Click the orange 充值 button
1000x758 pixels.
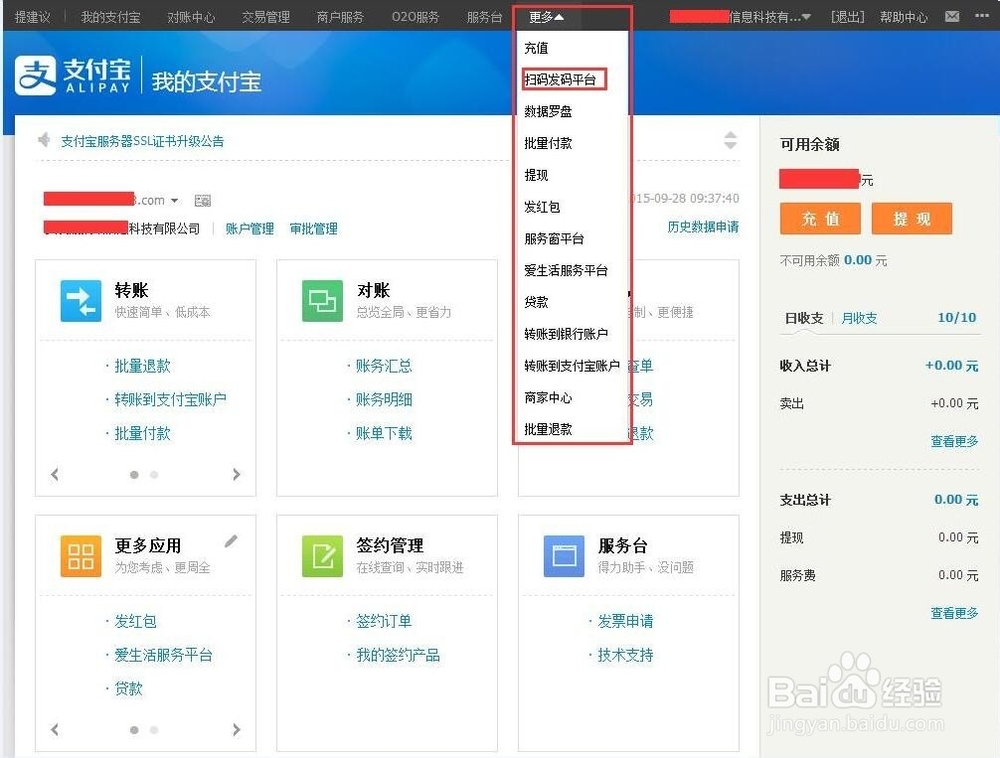coord(820,219)
